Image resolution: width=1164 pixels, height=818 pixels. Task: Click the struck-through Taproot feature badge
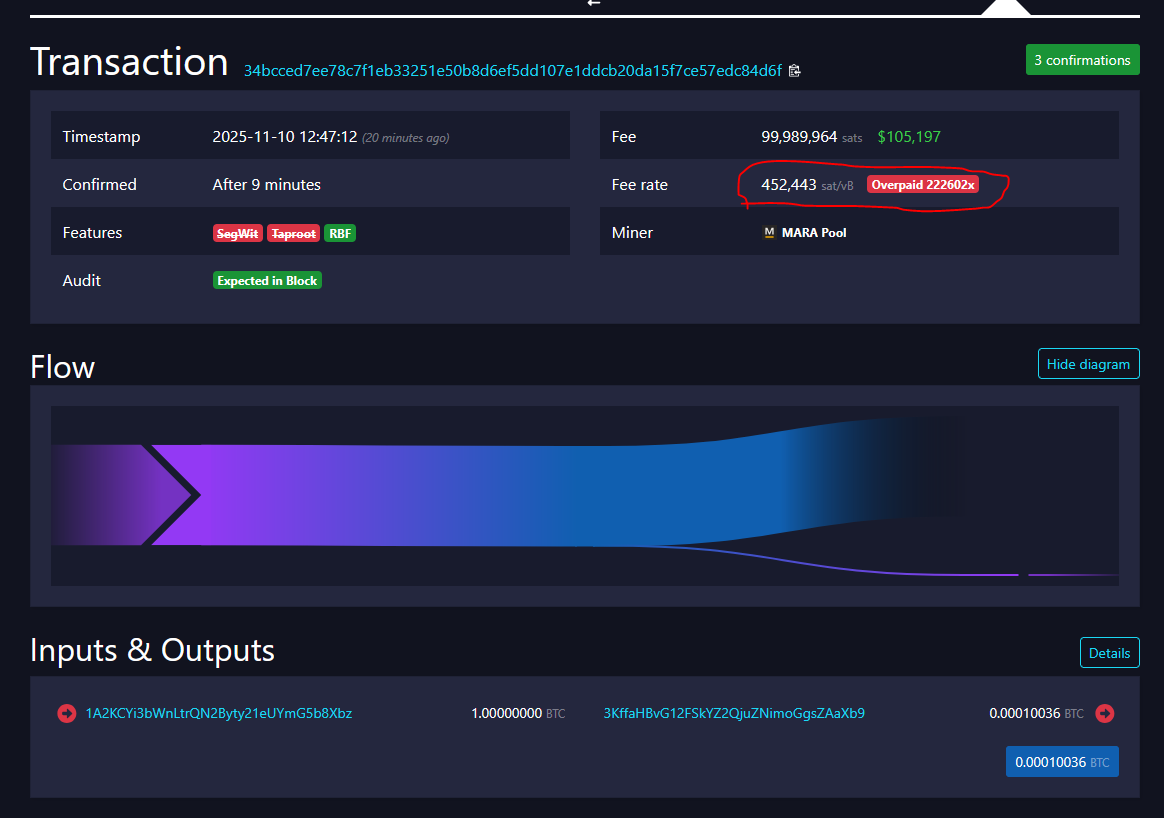click(292, 233)
